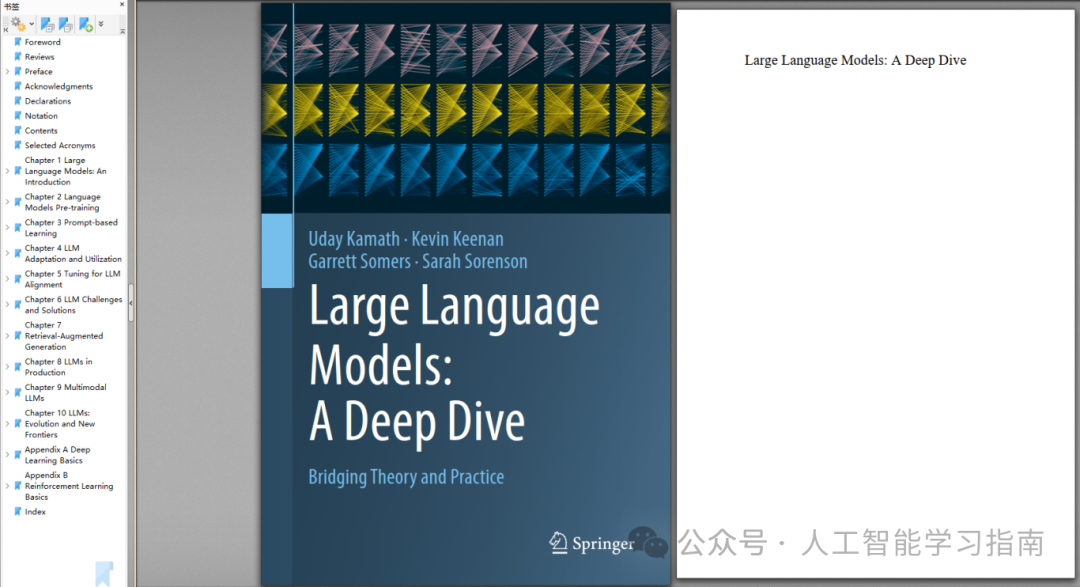The width and height of the screenshot is (1080, 587).
Task: Jump to the Acknowledgments bookmark
Action: click(59, 86)
